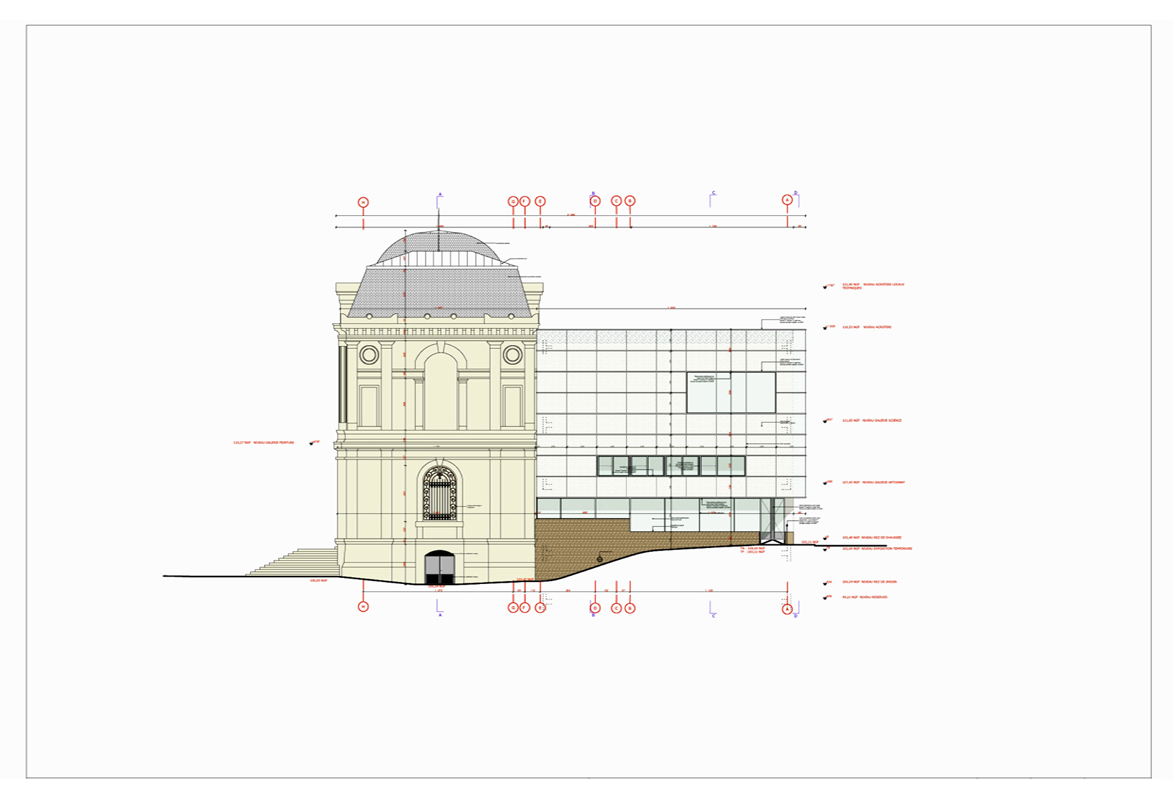This screenshot has height=800, width=1174.
Task: Click the large white rectangular facade panel
Action: point(732,391)
